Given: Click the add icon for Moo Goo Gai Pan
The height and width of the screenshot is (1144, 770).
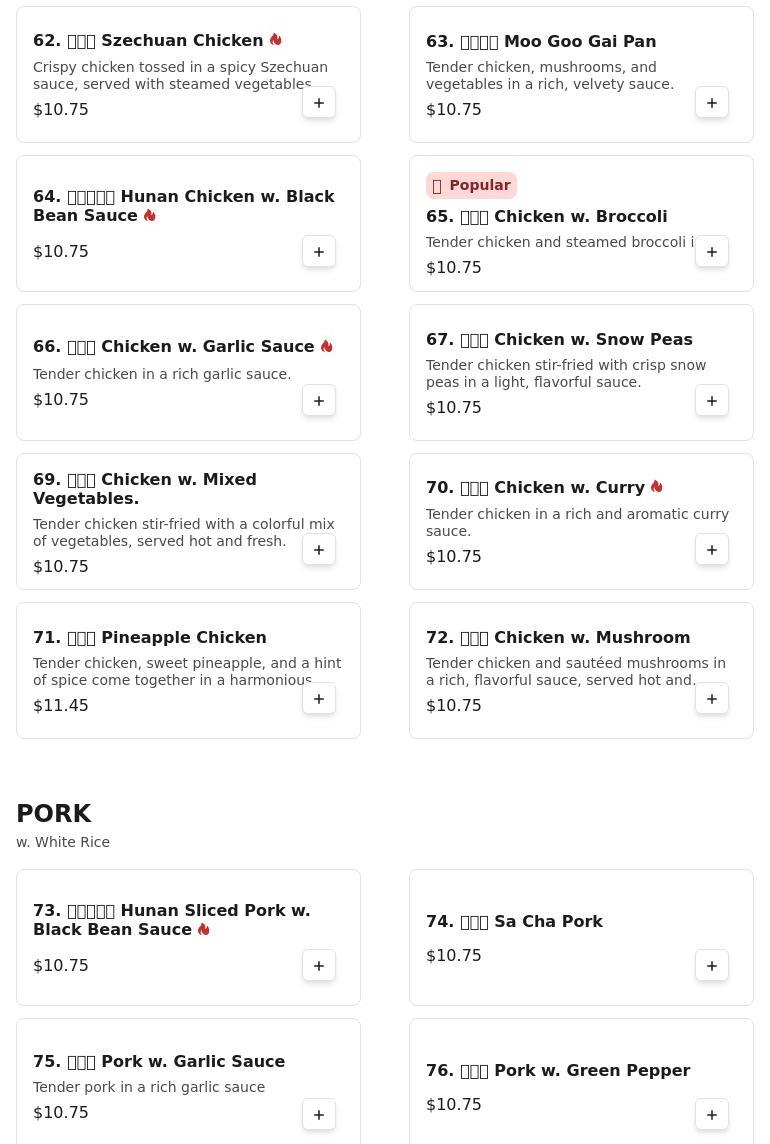Looking at the screenshot, I should (x=712, y=102).
